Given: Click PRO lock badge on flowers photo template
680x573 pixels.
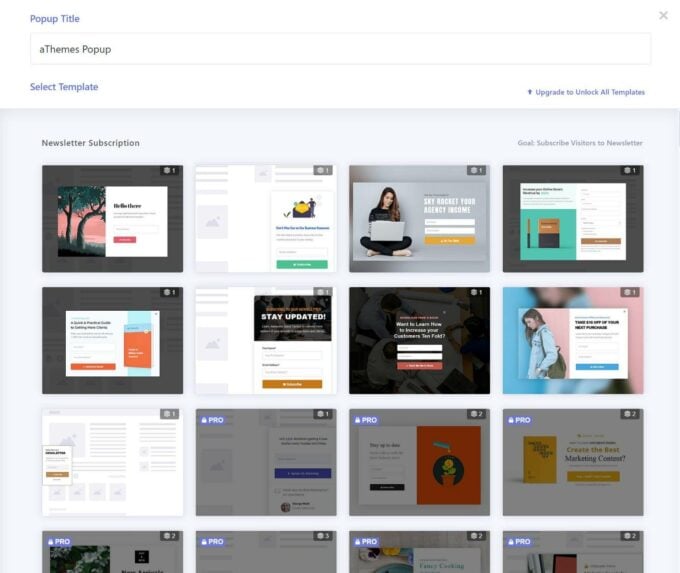Looking at the screenshot, I should (x=59, y=542).
